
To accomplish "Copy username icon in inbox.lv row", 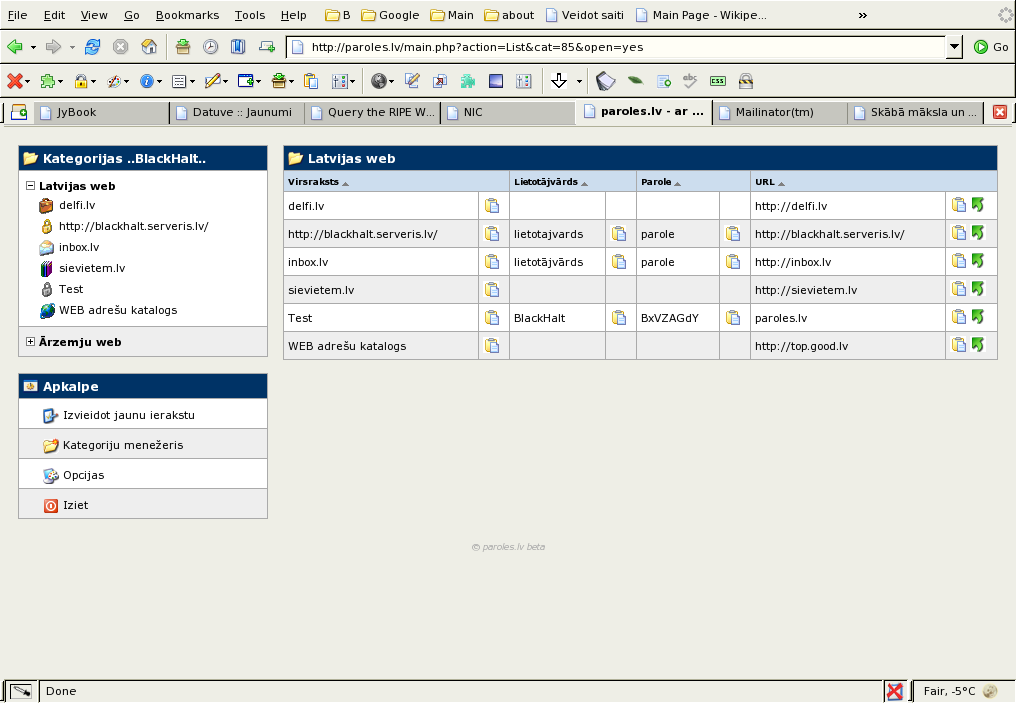I will click(619, 262).
